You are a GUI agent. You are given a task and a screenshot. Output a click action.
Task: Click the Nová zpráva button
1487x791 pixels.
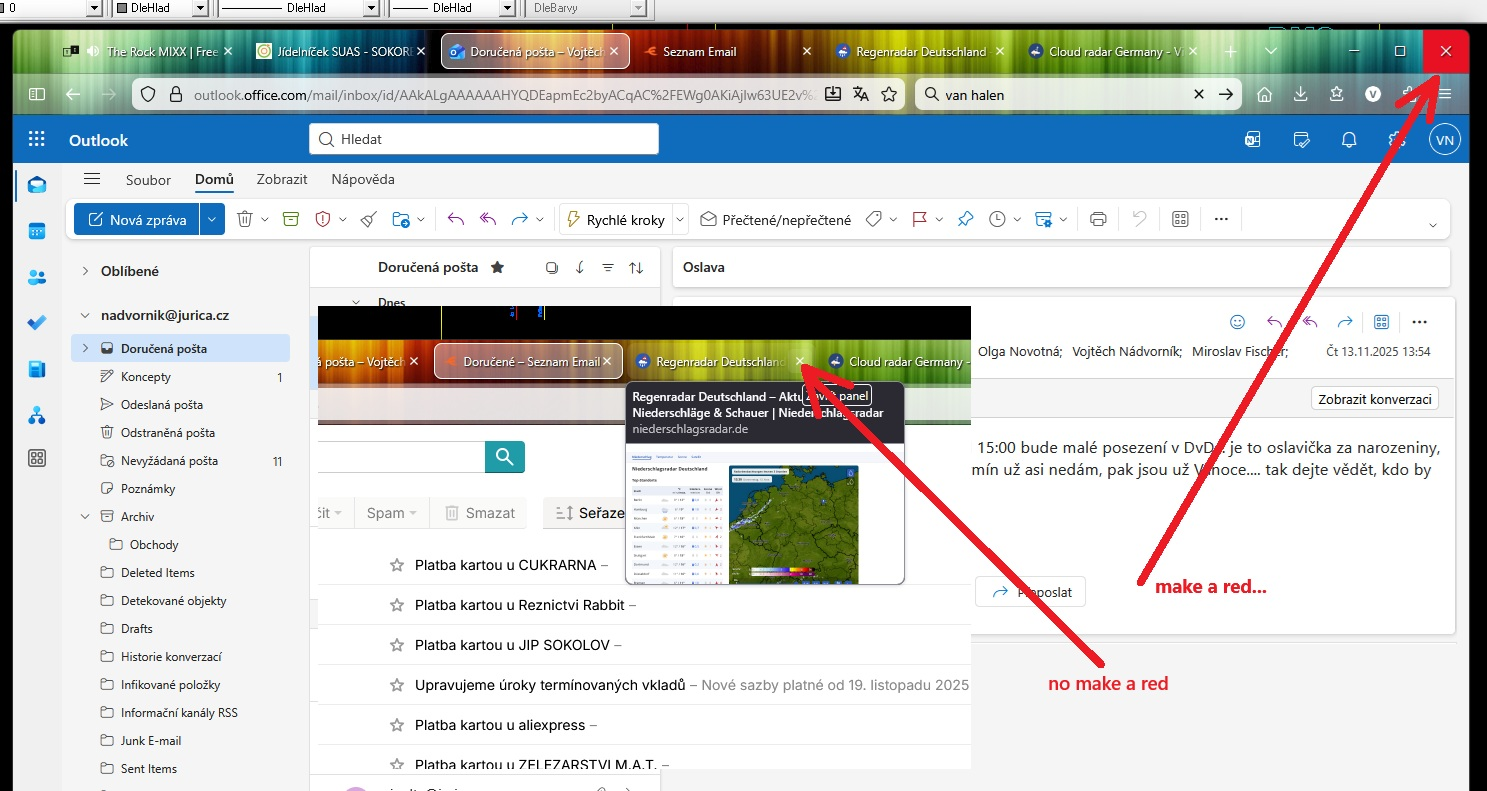point(137,219)
